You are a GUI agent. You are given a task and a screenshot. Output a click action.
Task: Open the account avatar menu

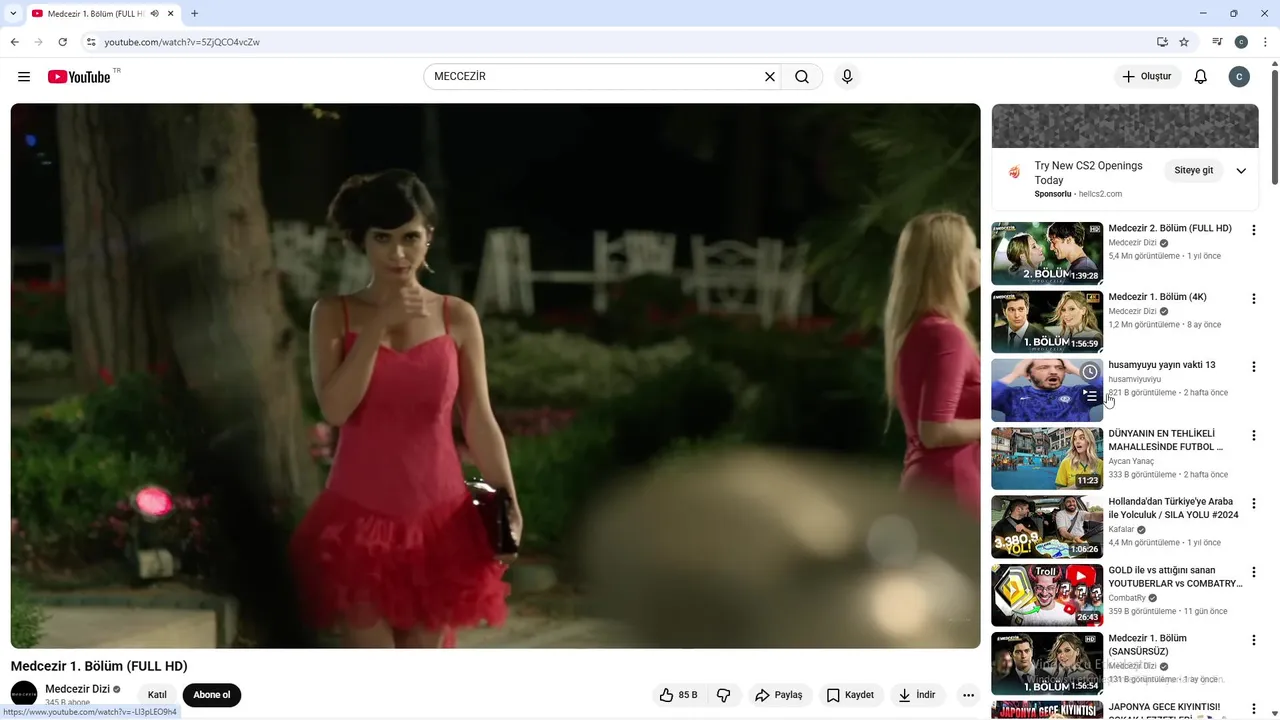click(x=1239, y=77)
